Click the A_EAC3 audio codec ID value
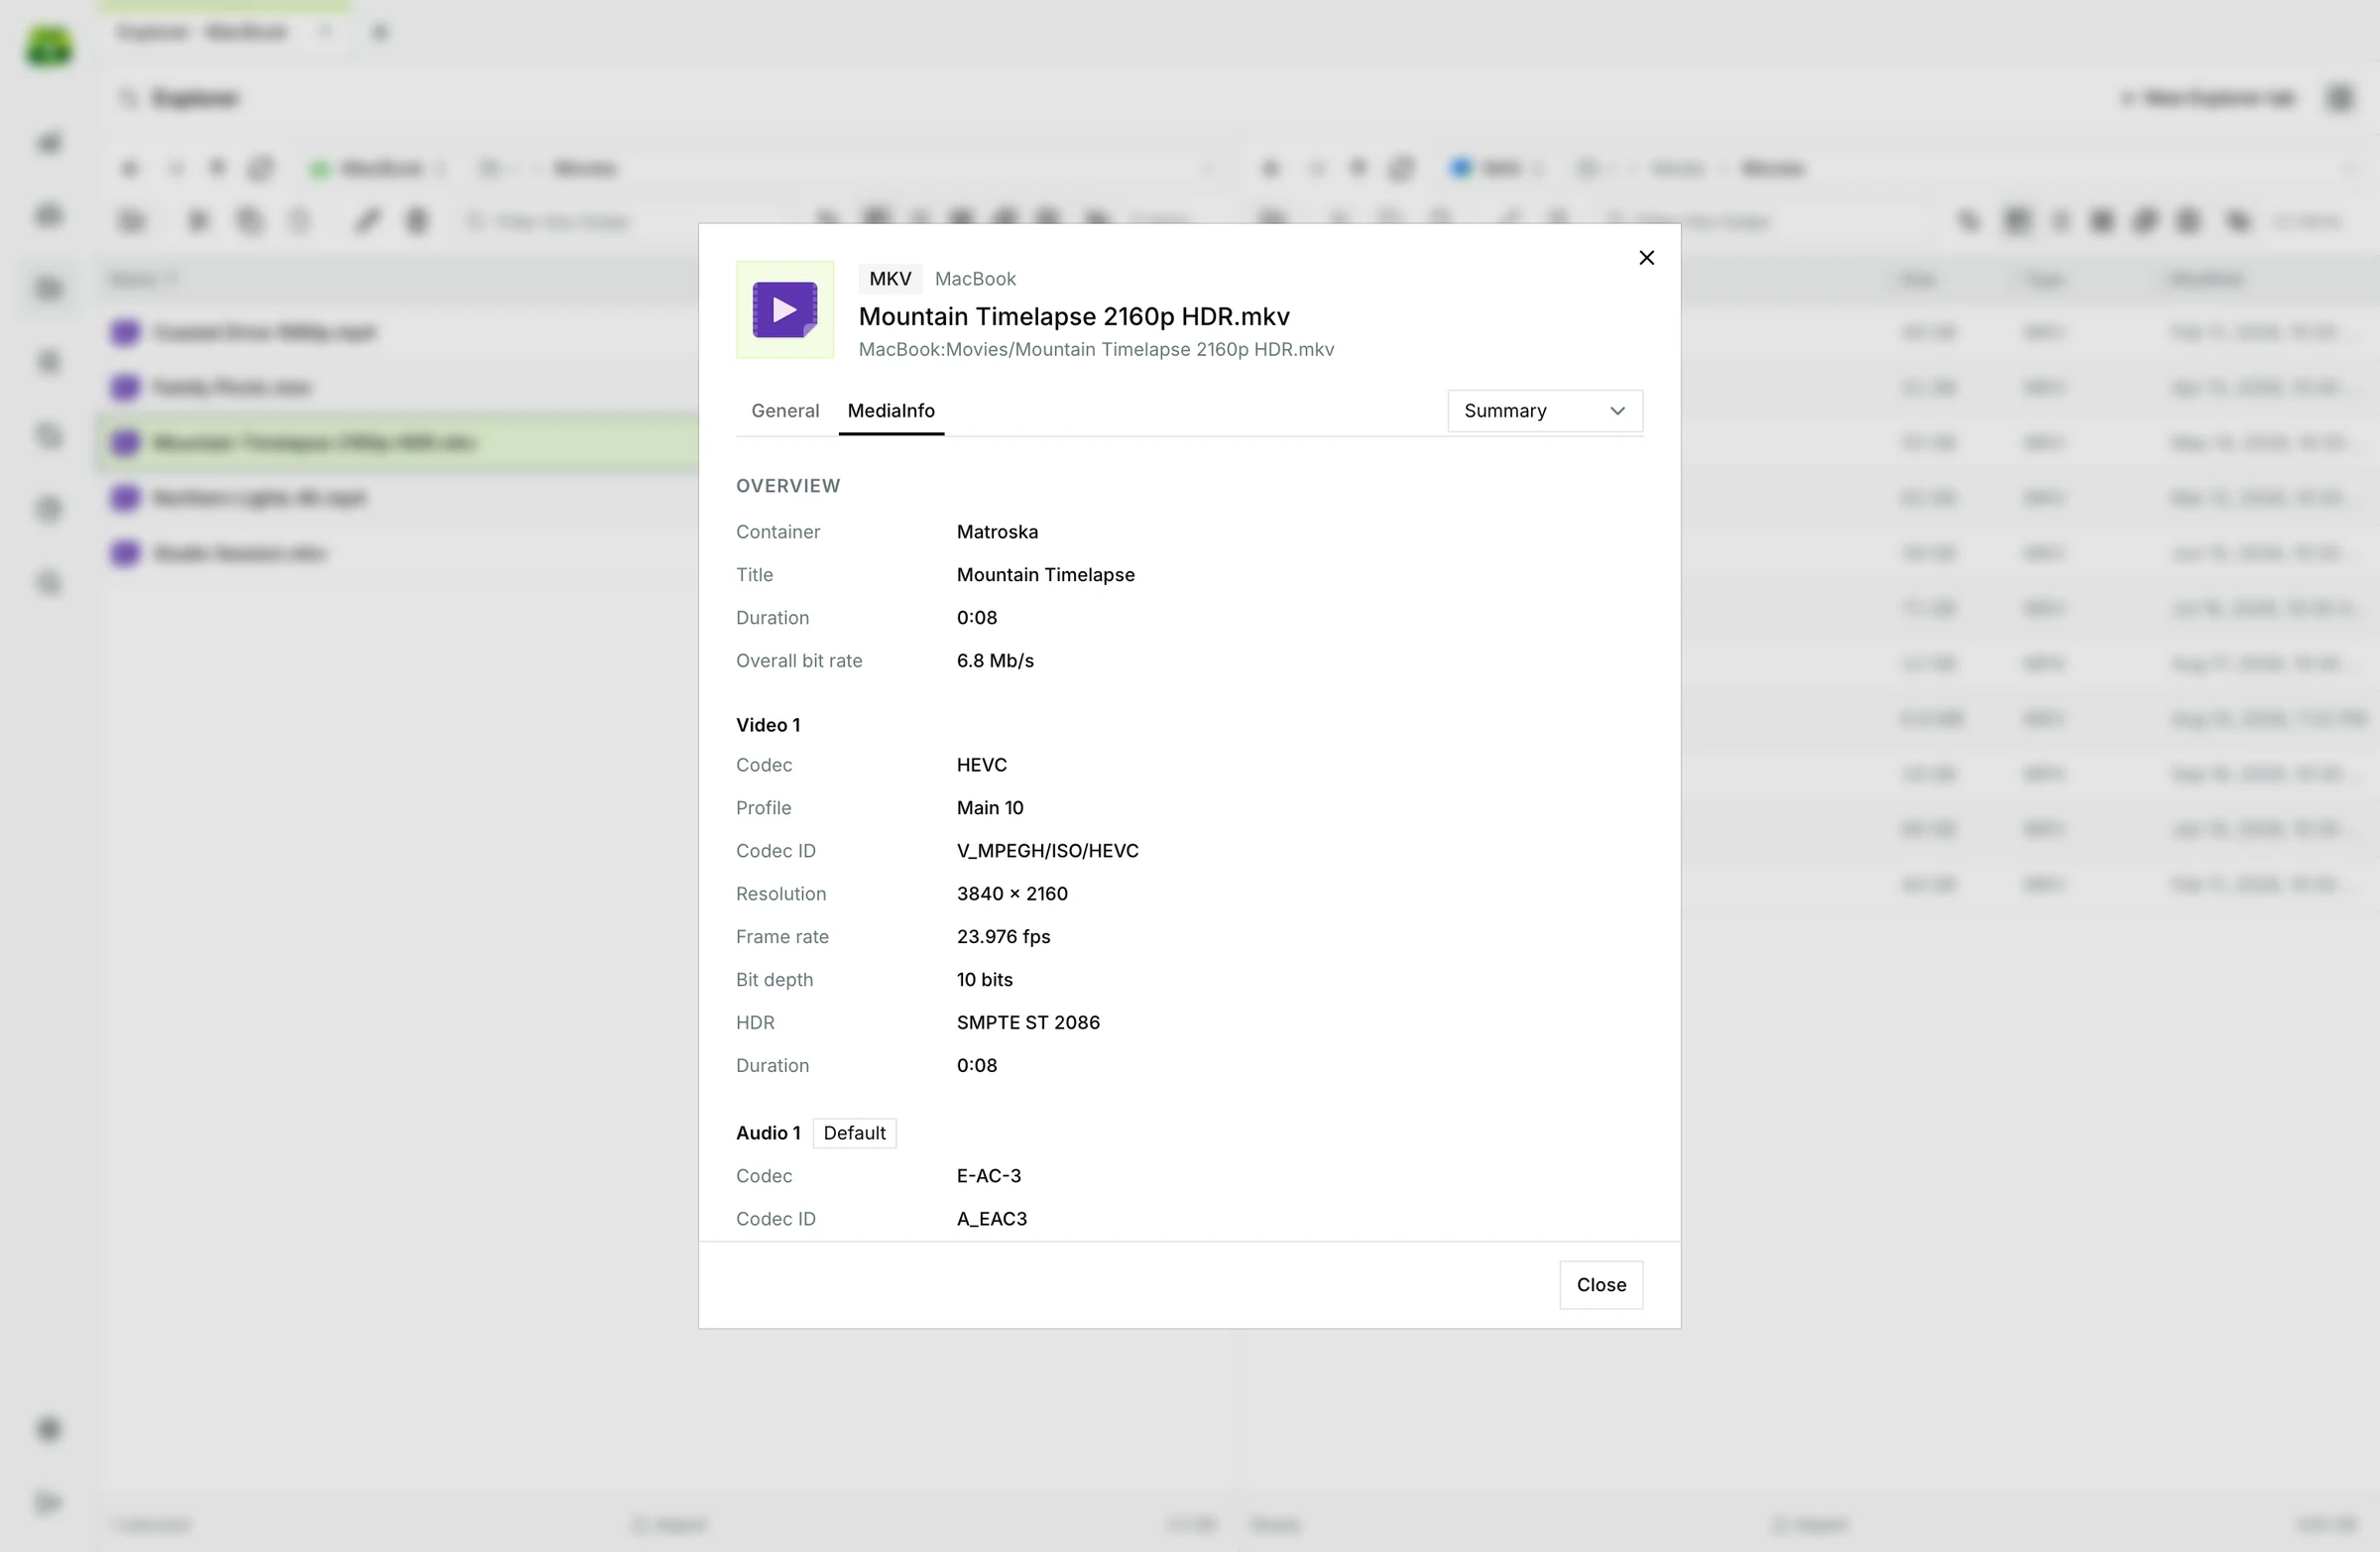This screenshot has height=1552, width=2380. [991, 1219]
